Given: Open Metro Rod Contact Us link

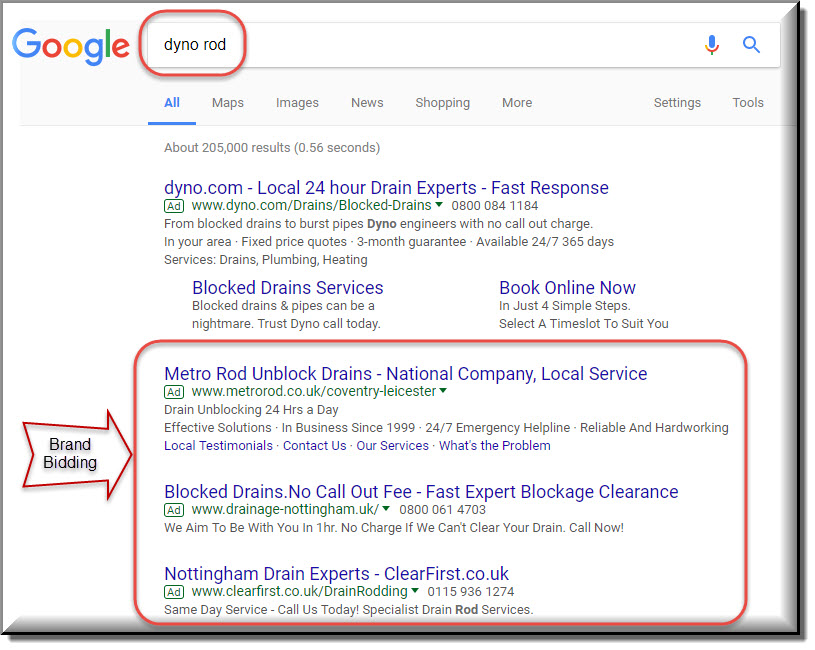Looking at the screenshot, I should point(314,446).
